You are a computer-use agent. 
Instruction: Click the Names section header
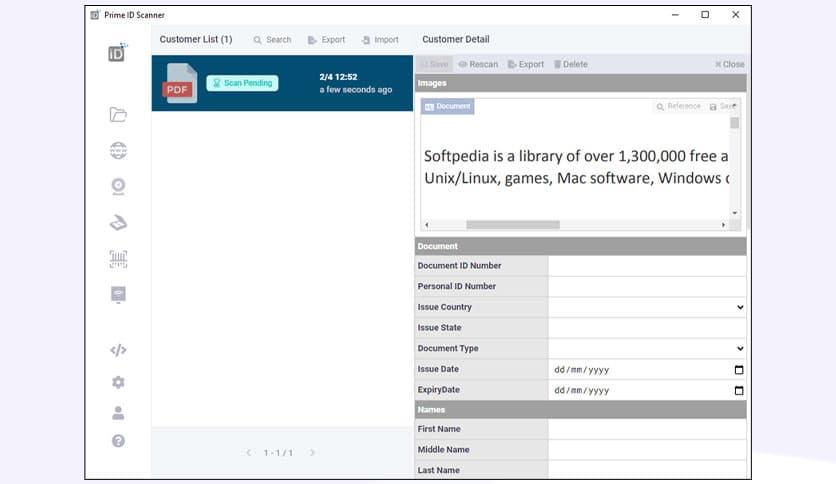(581, 409)
